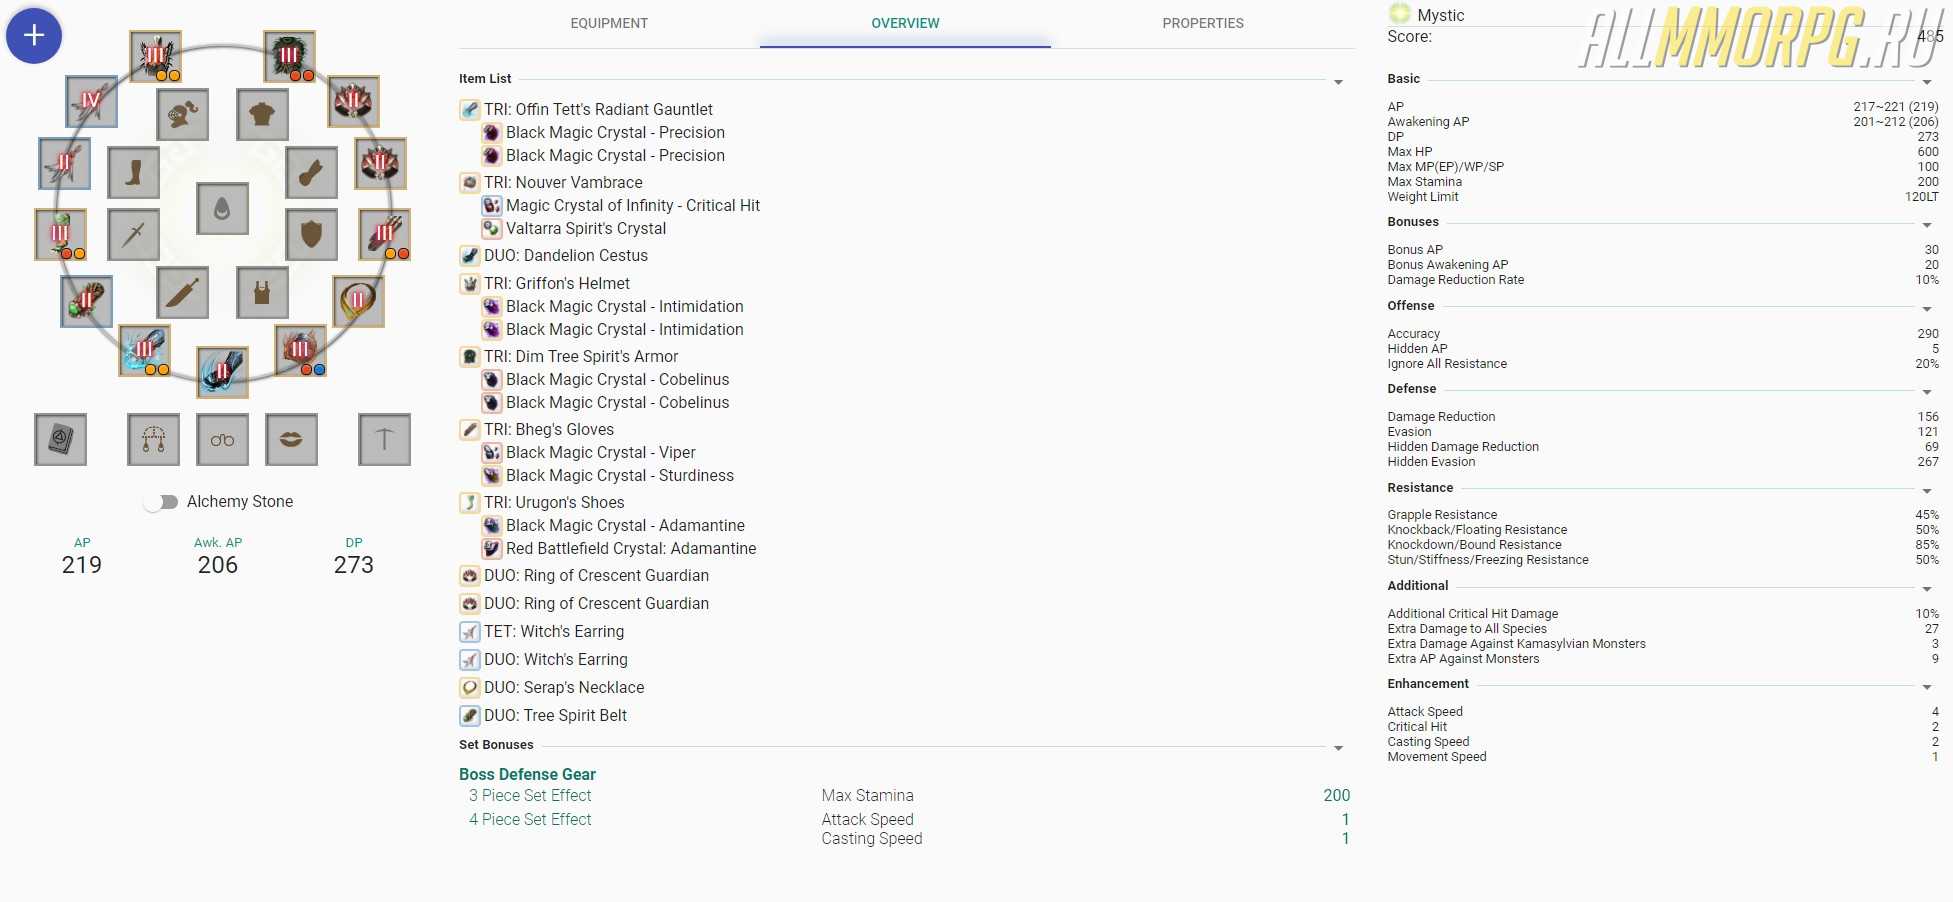Click the book slot icon
This screenshot has width=1953, height=902.
pos(60,440)
